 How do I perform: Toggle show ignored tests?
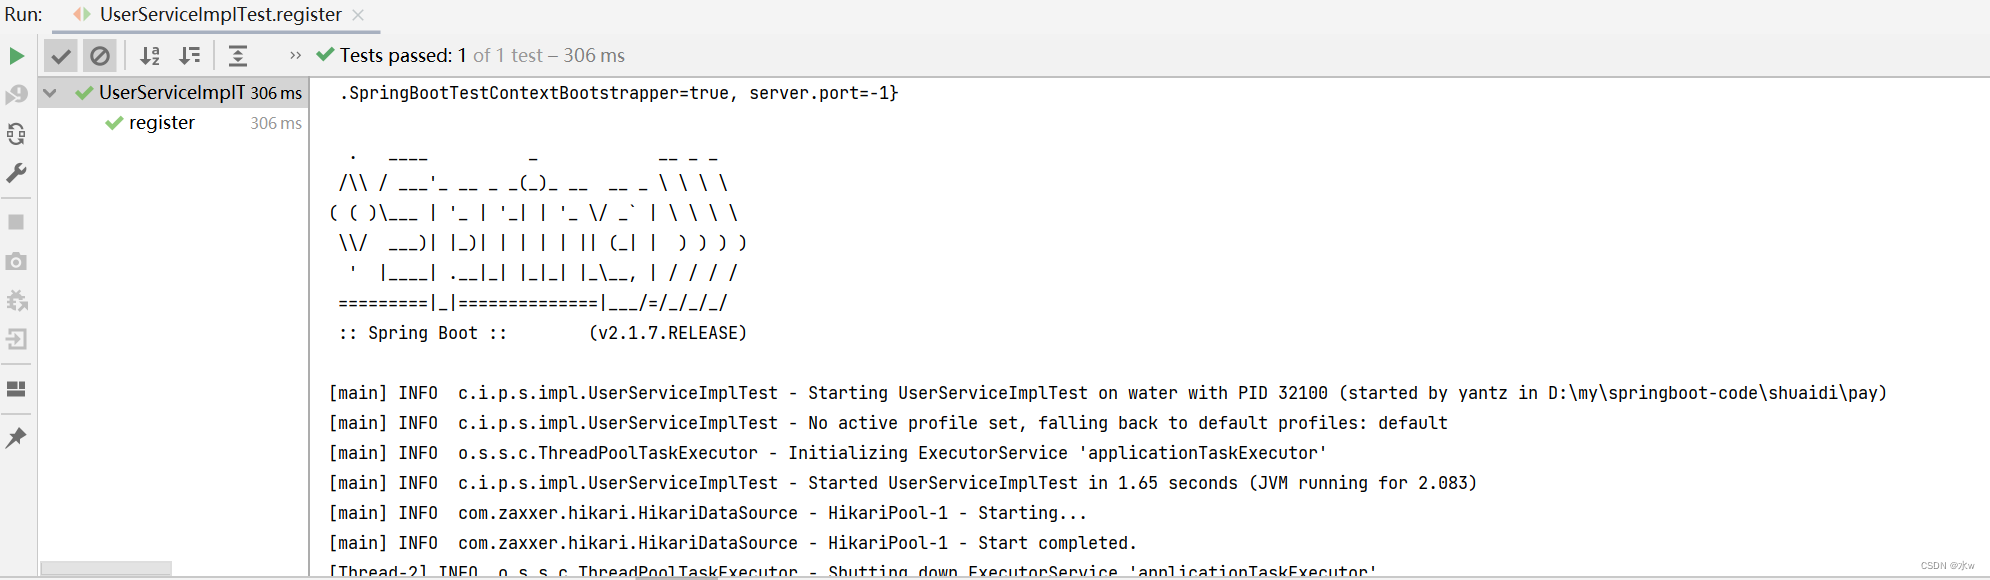(100, 55)
